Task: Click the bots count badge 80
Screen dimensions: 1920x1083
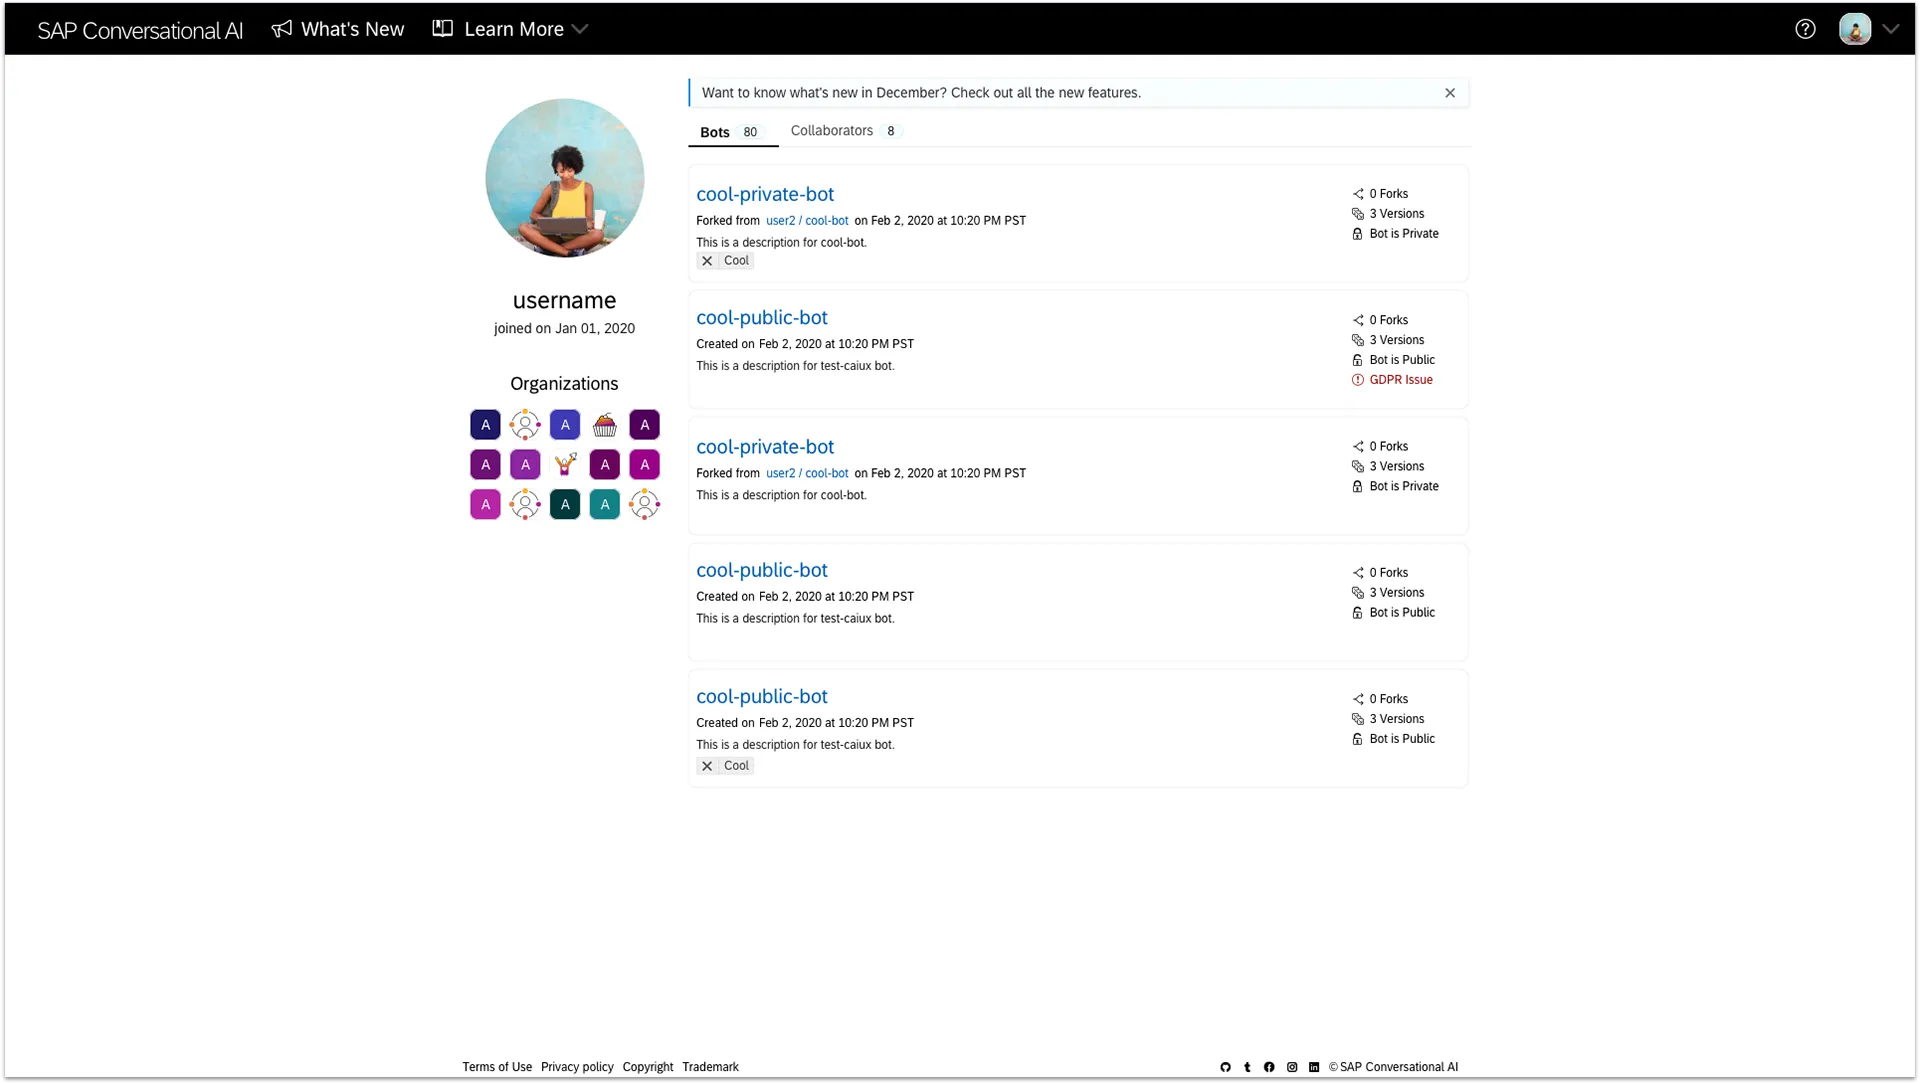Action: (x=750, y=133)
